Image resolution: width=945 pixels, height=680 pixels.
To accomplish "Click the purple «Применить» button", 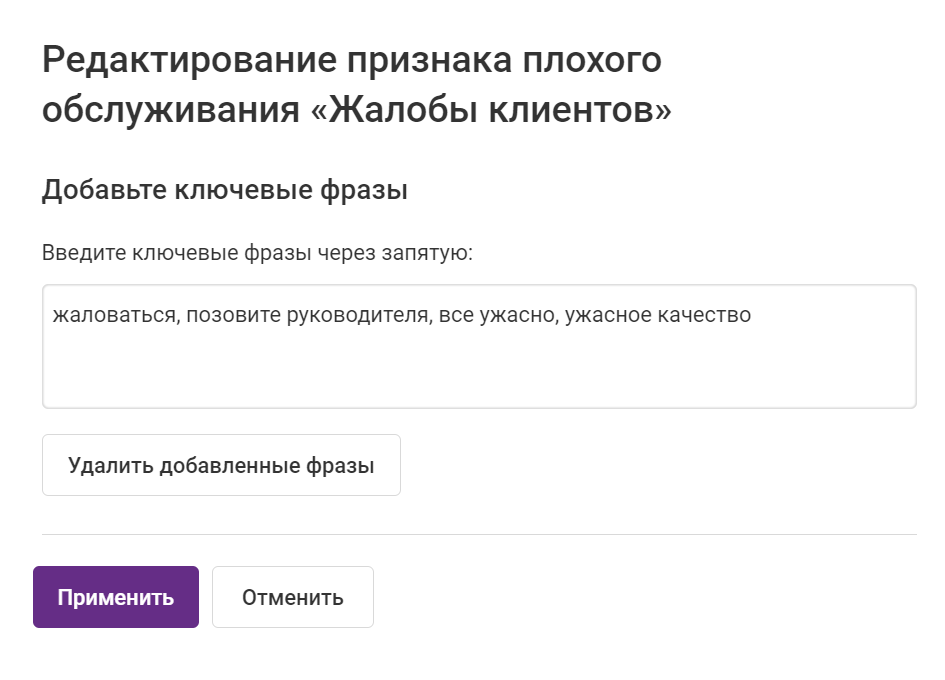I will pyautogui.click(x=116, y=597).
